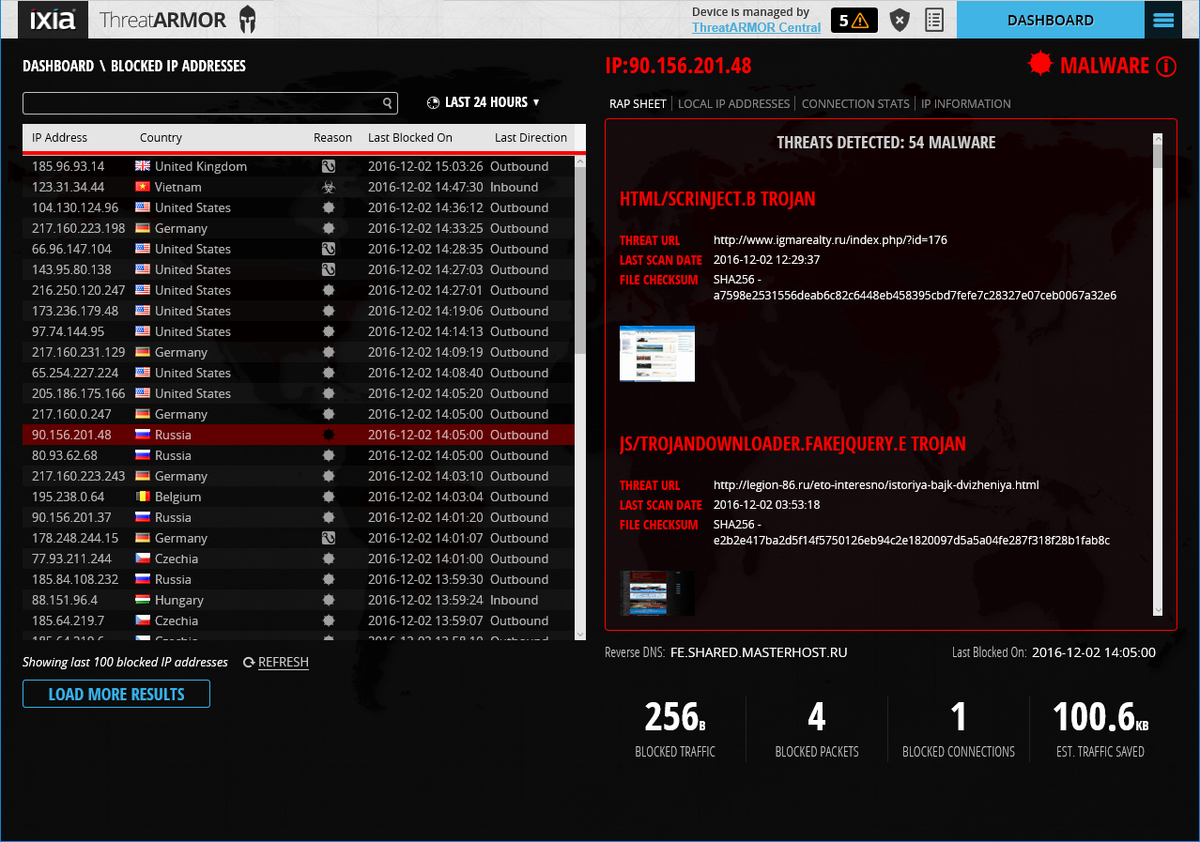1200x842 pixels.
Task: Expand the Reason column filter options
Action: point(333,137)
